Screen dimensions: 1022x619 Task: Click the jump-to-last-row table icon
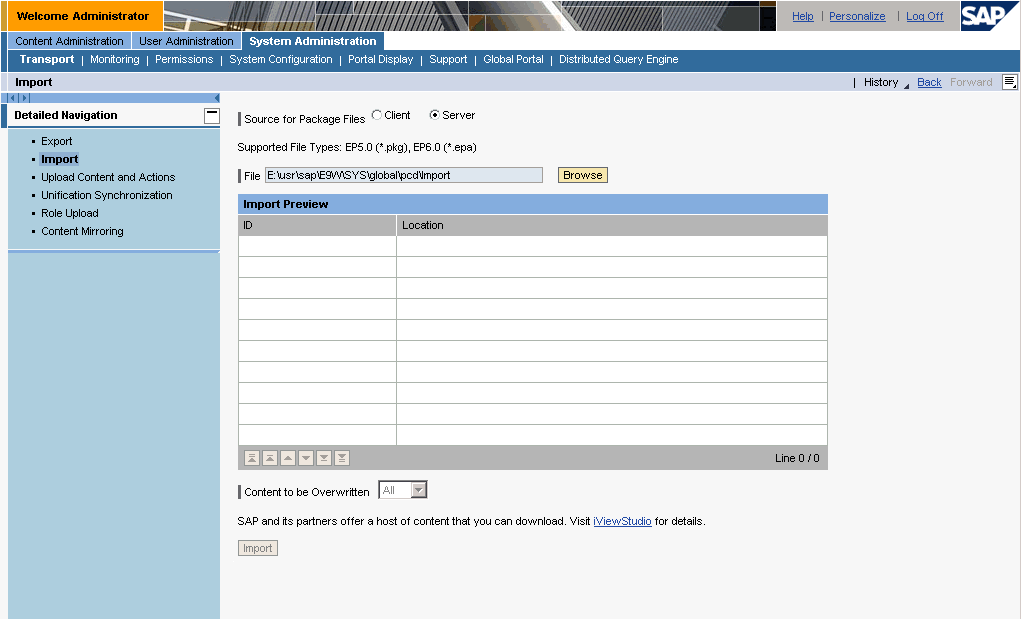tap(342, 458)
